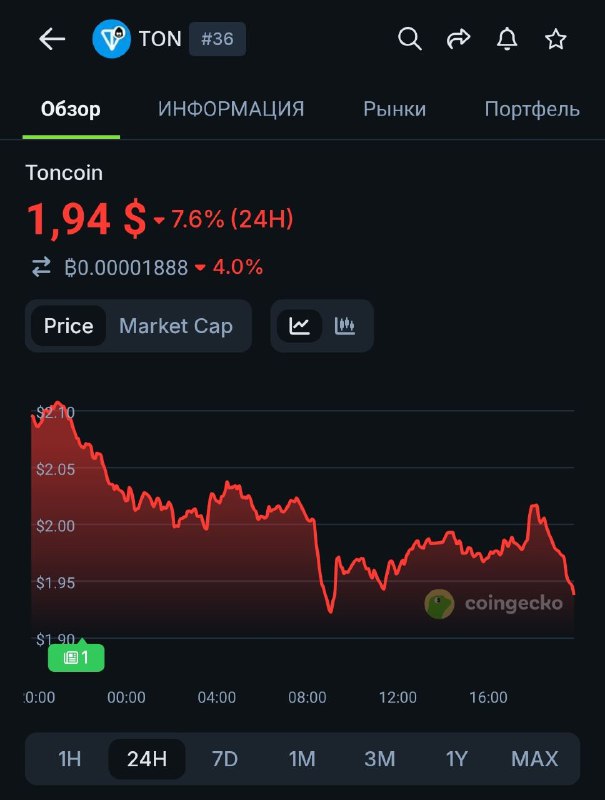Viewport: 605px width, 800px height.
Task: Tap the 1H timeframe button
Action: 68,759
